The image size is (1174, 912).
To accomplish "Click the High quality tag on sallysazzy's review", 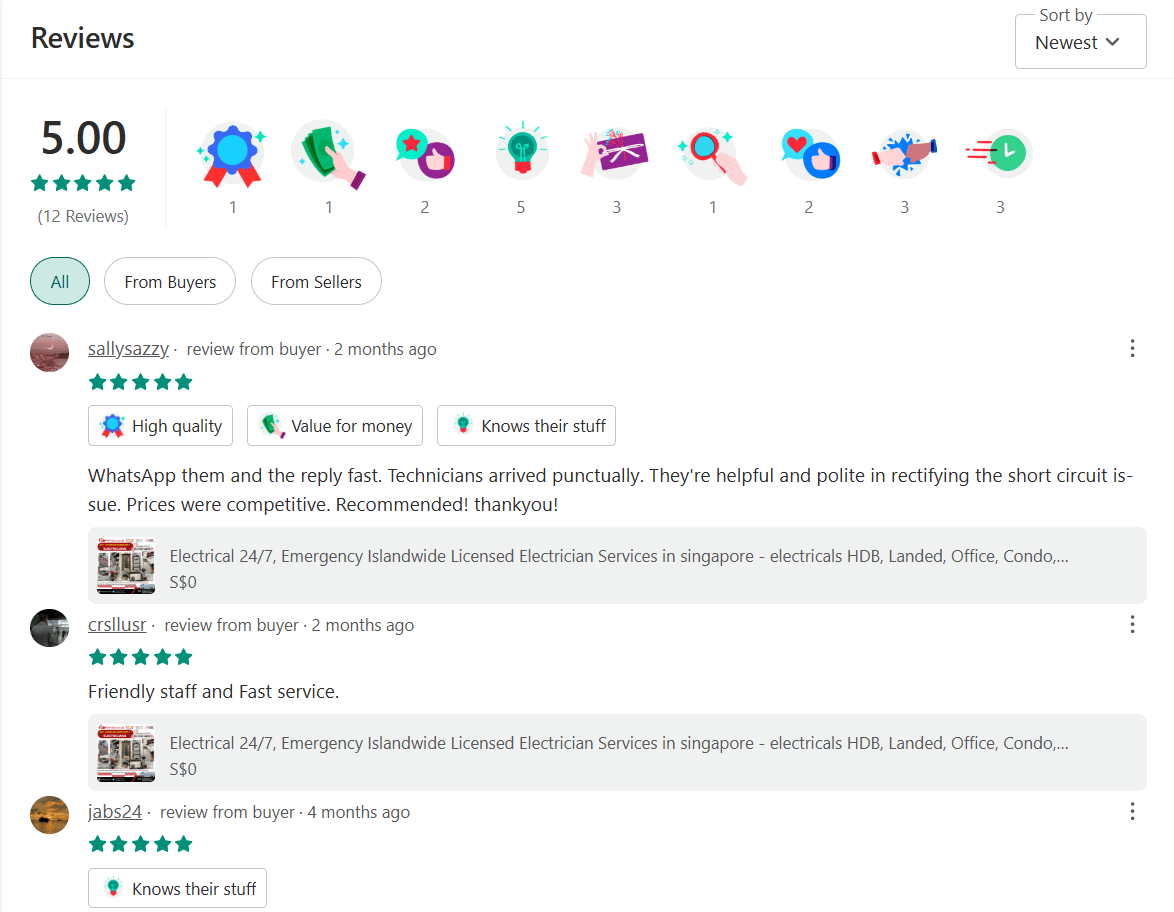I will pos(160,425).
